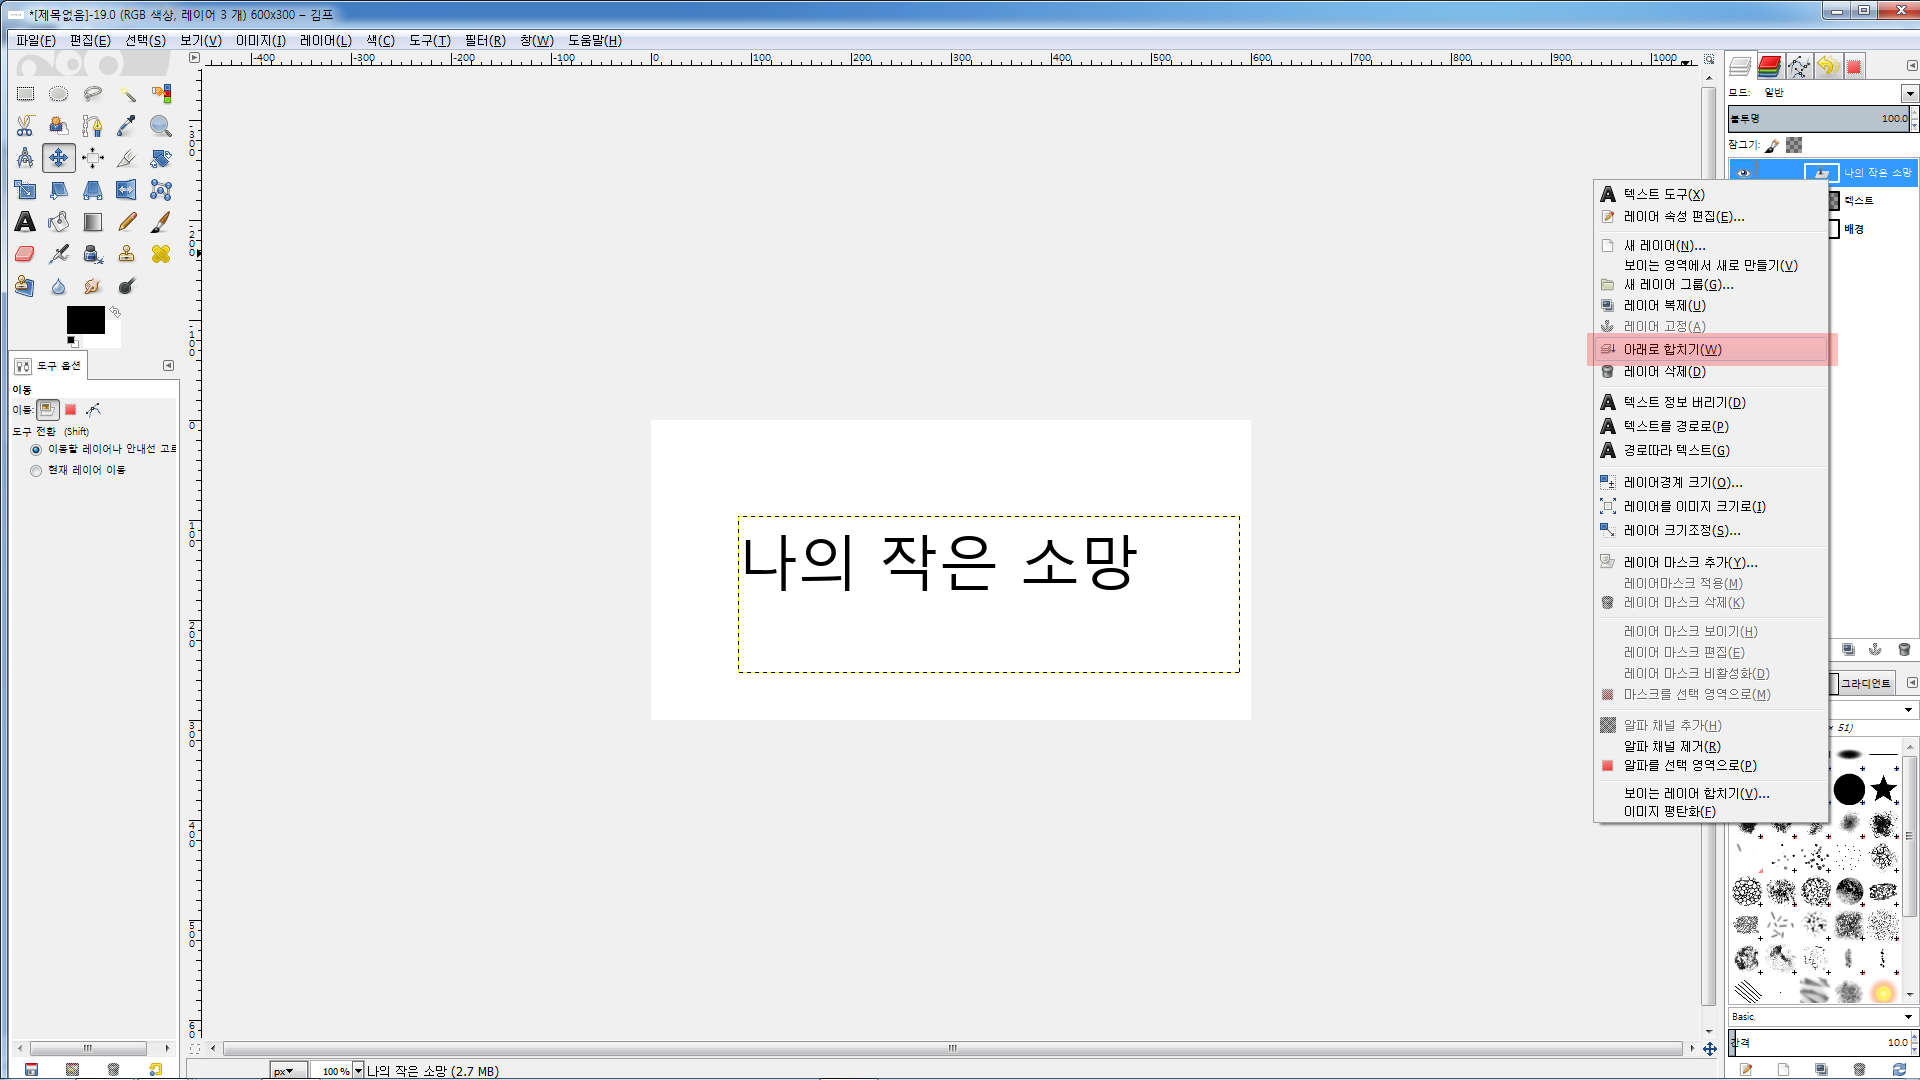Image resolution: width=1920 pixels, height=1080 pixels.
Task: Choose '텍스트 정보 버리기(D)' menu entry
Action: [x=1711, y=402]
